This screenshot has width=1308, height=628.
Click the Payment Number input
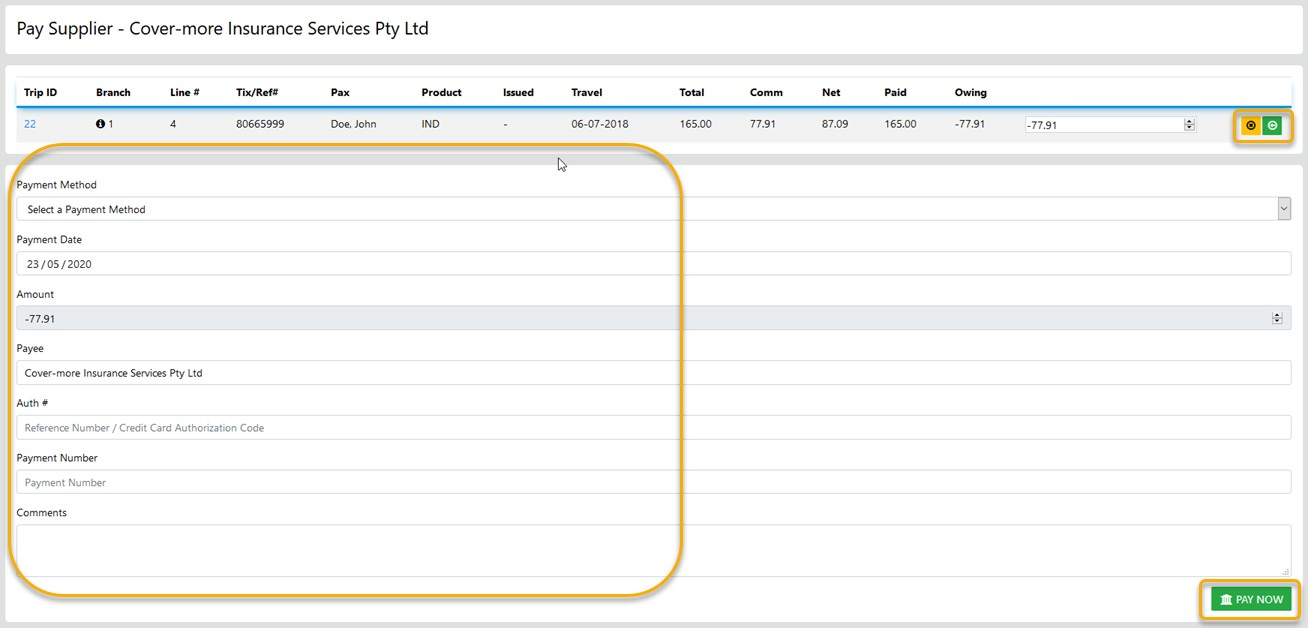(x=653, y=482)
